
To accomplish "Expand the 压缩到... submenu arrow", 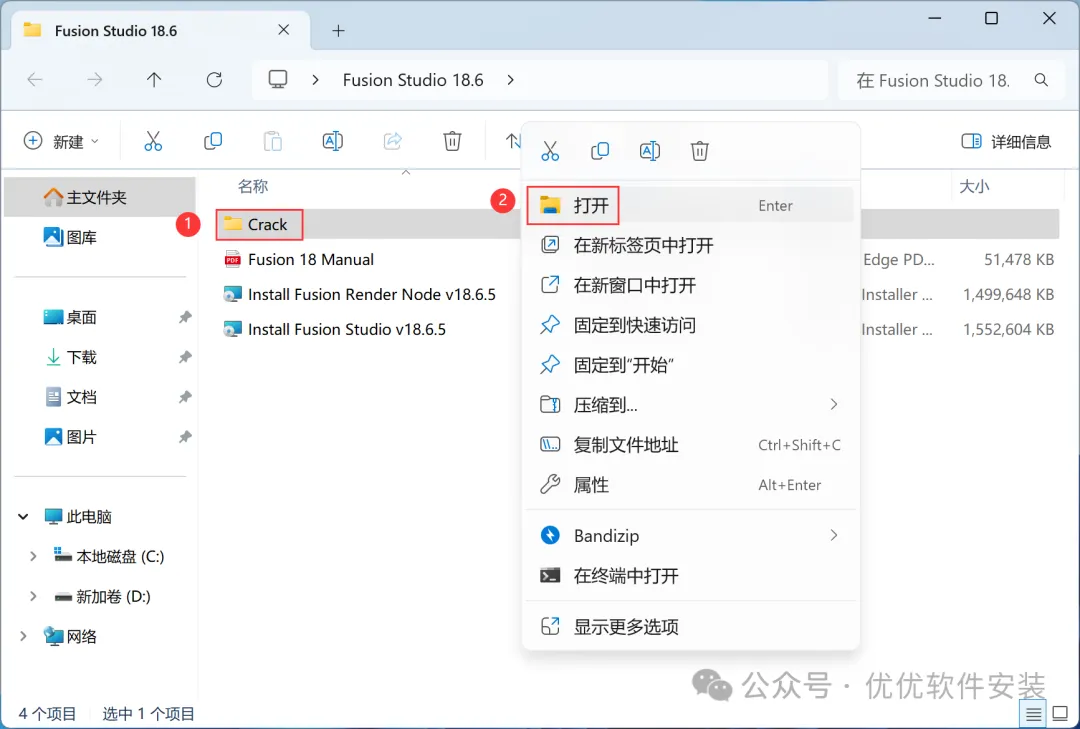I will point(834,404).
